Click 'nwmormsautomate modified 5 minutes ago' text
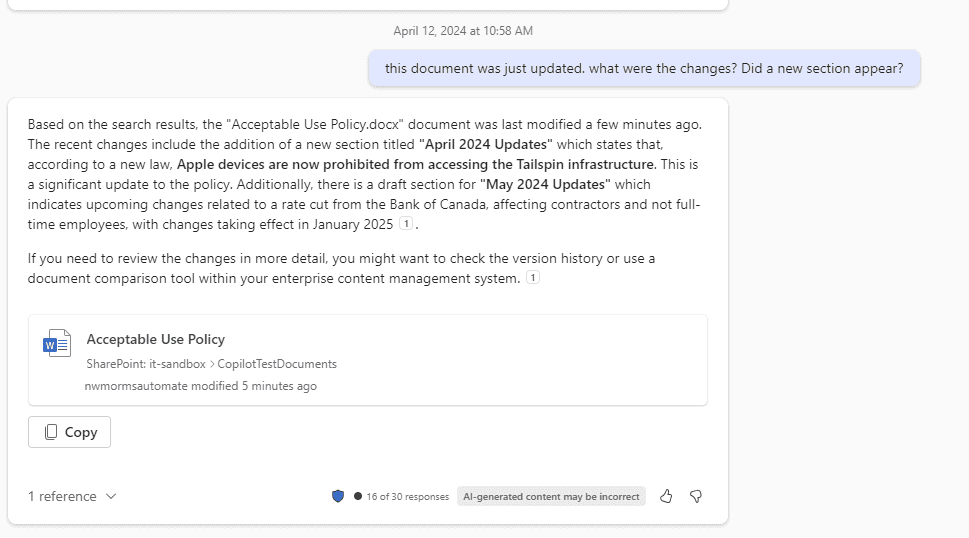 (201, 386)
